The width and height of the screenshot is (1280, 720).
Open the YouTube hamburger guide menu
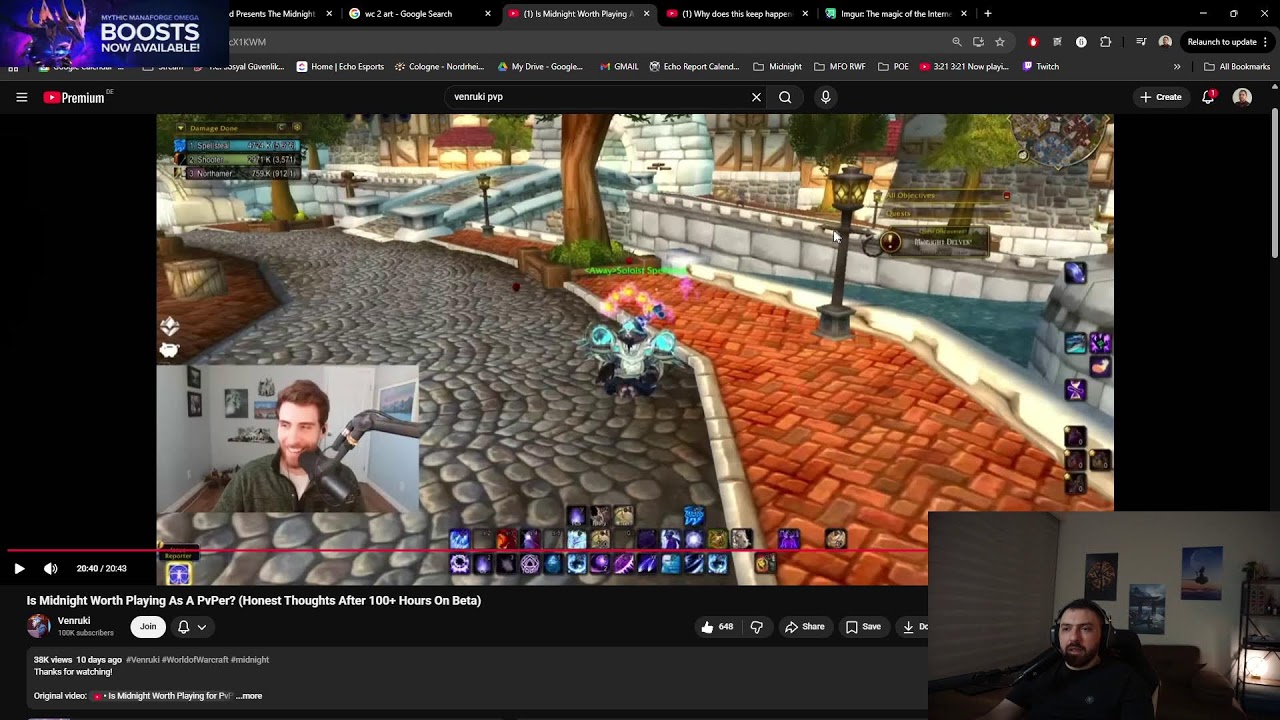click(x=21, y=97)
